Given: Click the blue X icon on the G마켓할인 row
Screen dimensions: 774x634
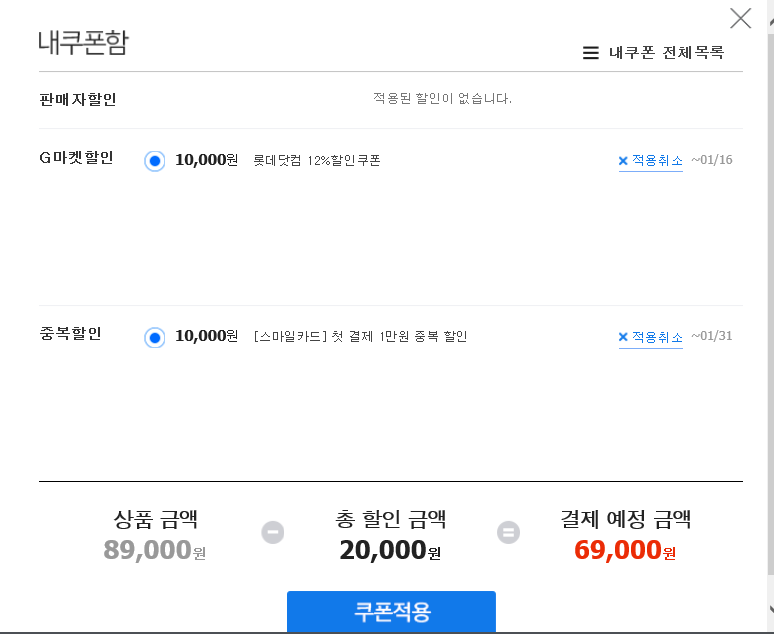Looking at the screenshot, I should (x=623, y=160).
